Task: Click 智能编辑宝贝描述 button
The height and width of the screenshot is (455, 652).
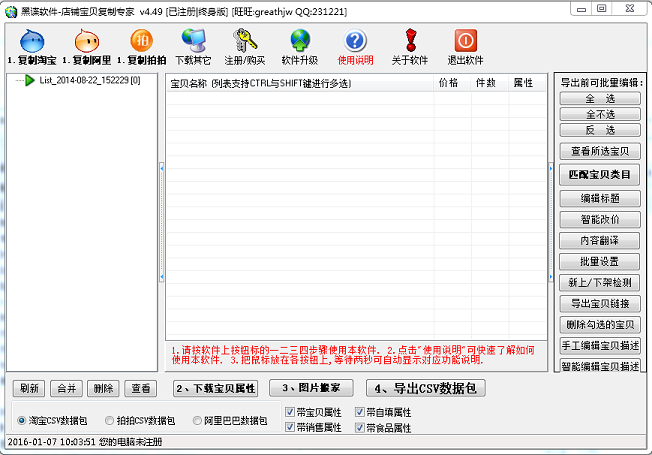Action: 600,365
